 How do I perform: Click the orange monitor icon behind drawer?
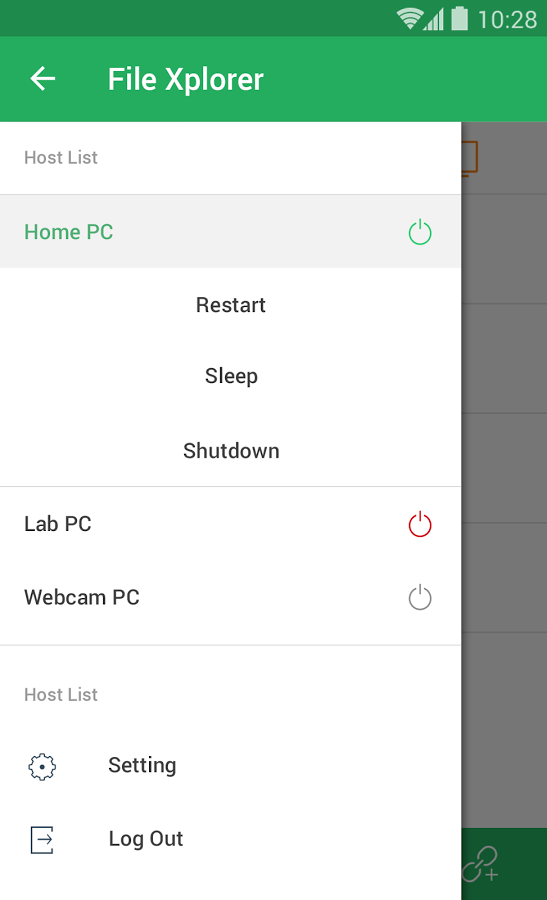(470, 158)
